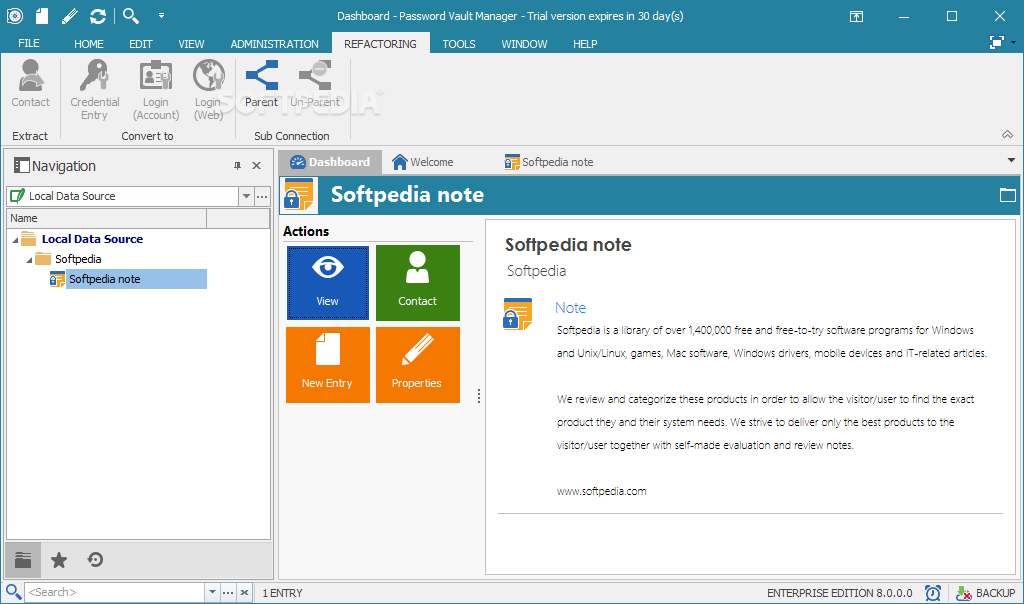Click the Un-Parent sub connection button
This screenshot has width=1024, height=604.
[x=315, y=84]
